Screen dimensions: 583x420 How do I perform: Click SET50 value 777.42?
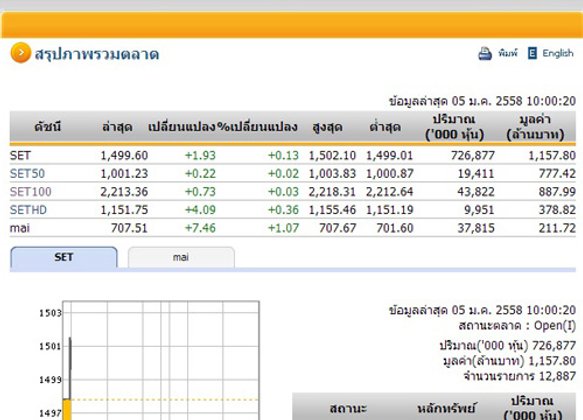557,174
